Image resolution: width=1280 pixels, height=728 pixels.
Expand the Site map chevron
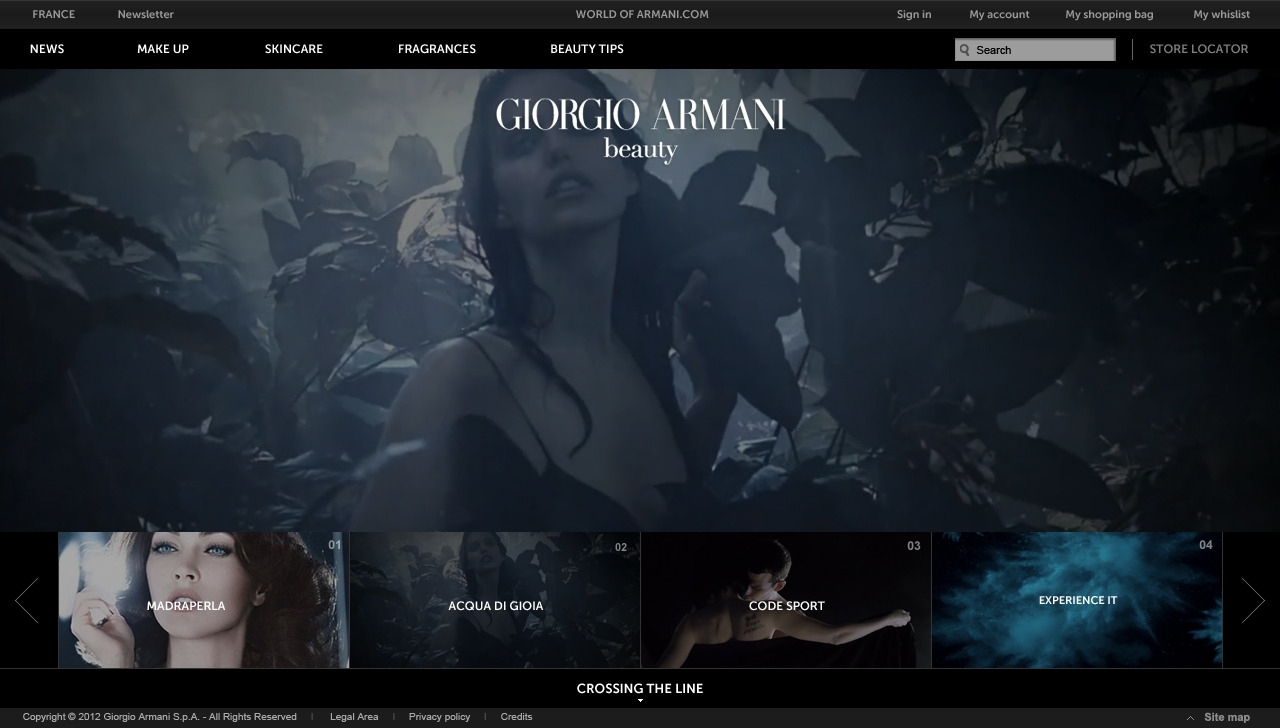(1190, 718)
